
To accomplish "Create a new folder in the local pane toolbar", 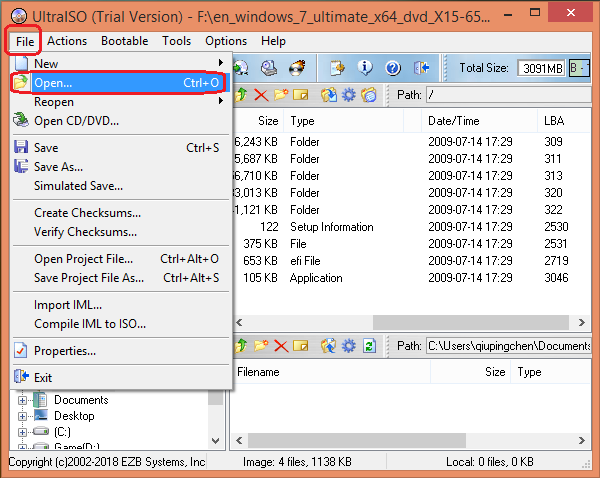I will (x=261, y=346).
